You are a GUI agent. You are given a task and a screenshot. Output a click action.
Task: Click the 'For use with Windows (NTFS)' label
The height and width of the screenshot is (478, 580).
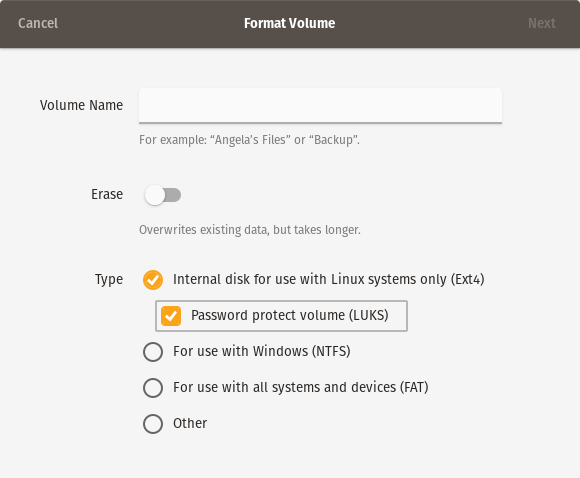click(262, 351)
